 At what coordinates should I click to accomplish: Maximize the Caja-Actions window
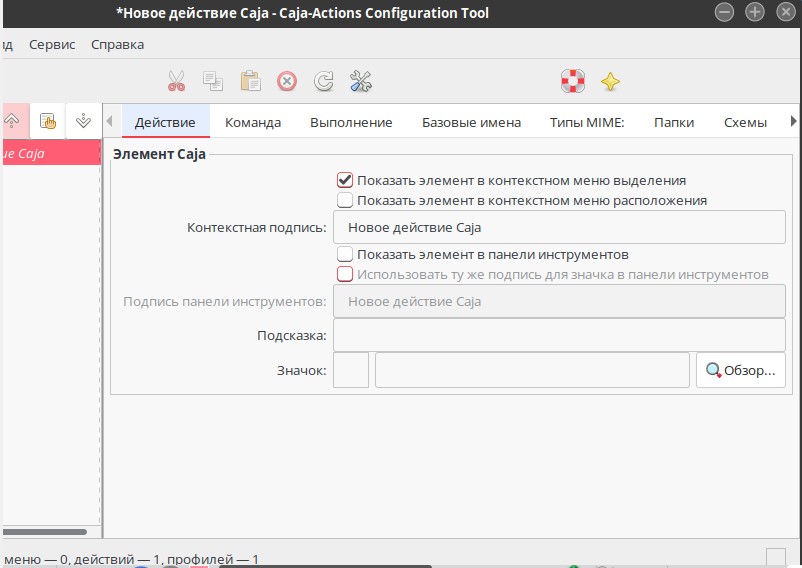(755, 12)
